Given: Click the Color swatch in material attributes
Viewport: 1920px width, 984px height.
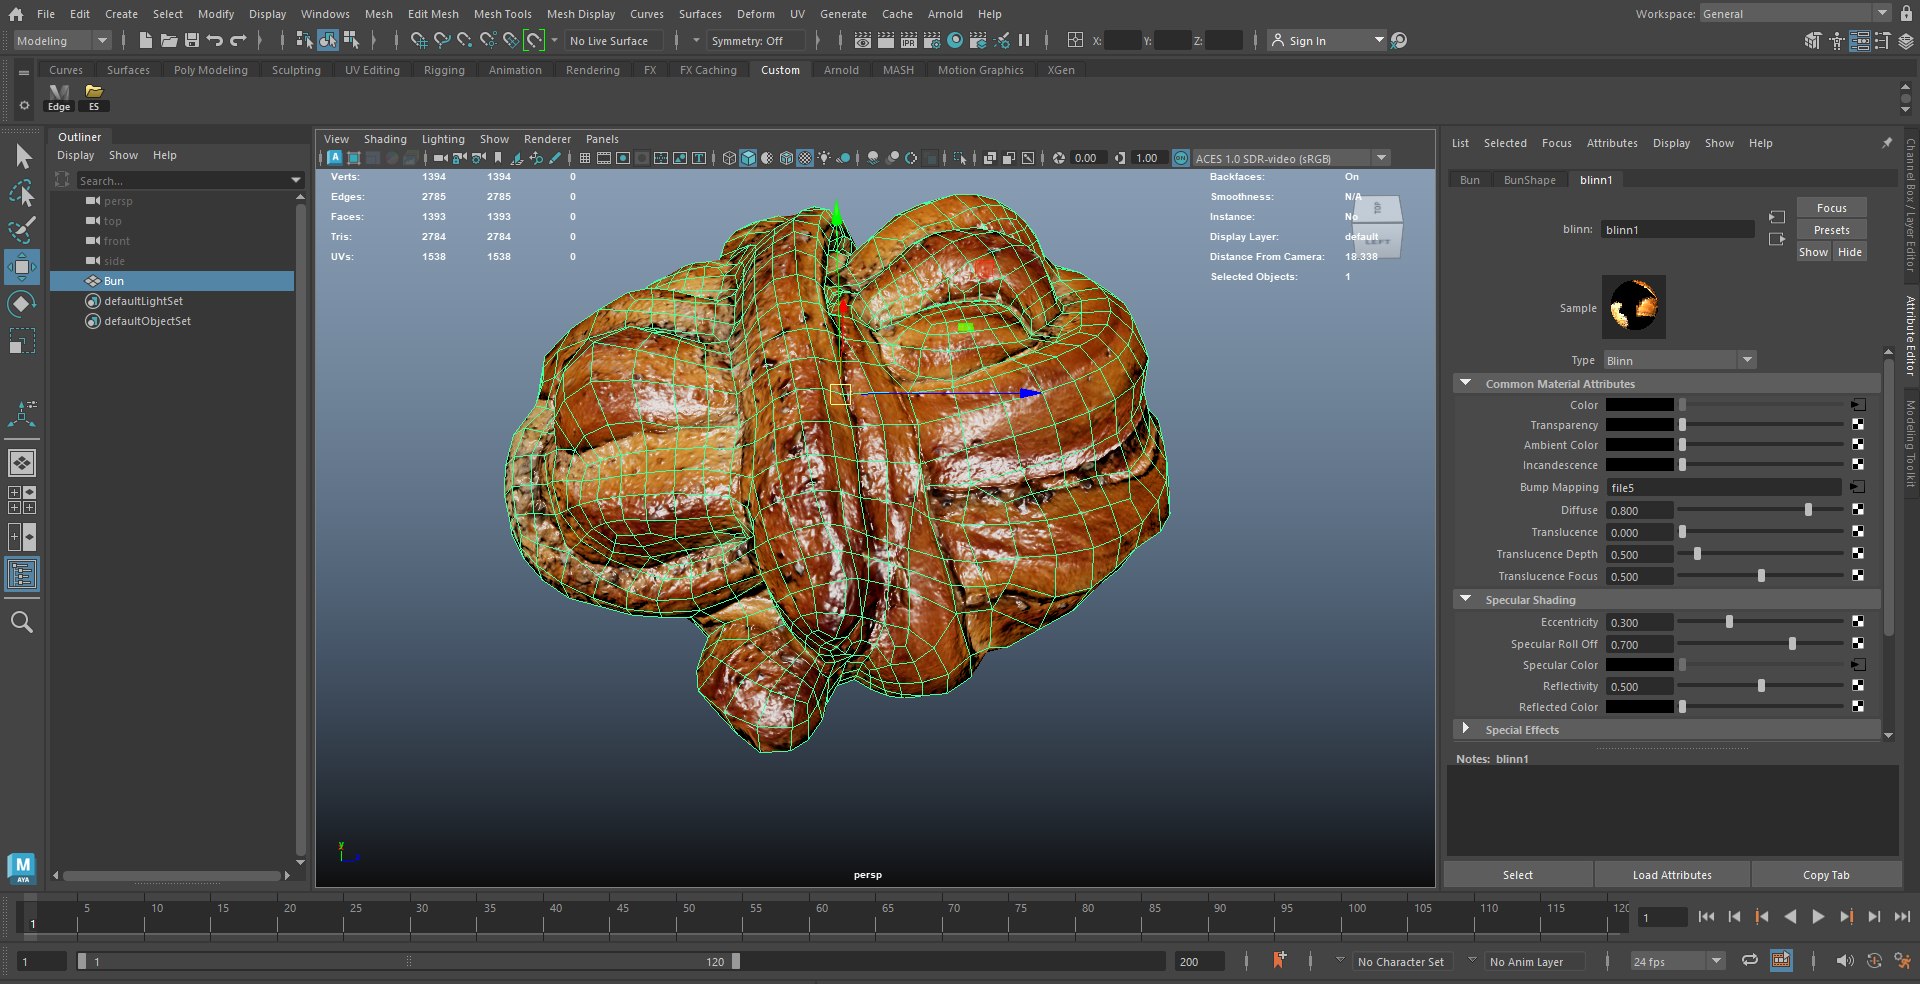Looking at the screenshot, I should [1640, 405].
